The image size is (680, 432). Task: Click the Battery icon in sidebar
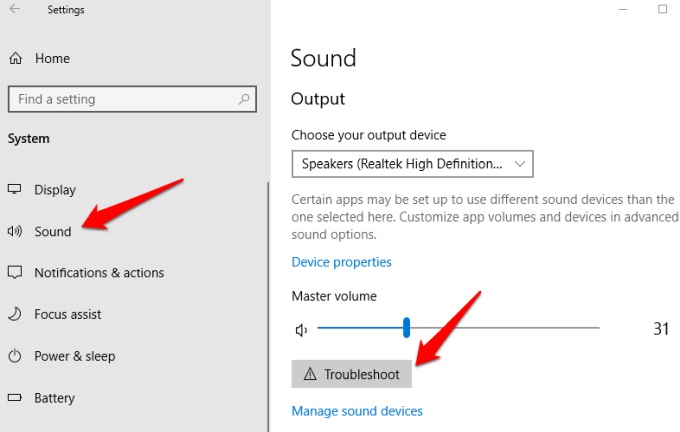tap(15, 398)
